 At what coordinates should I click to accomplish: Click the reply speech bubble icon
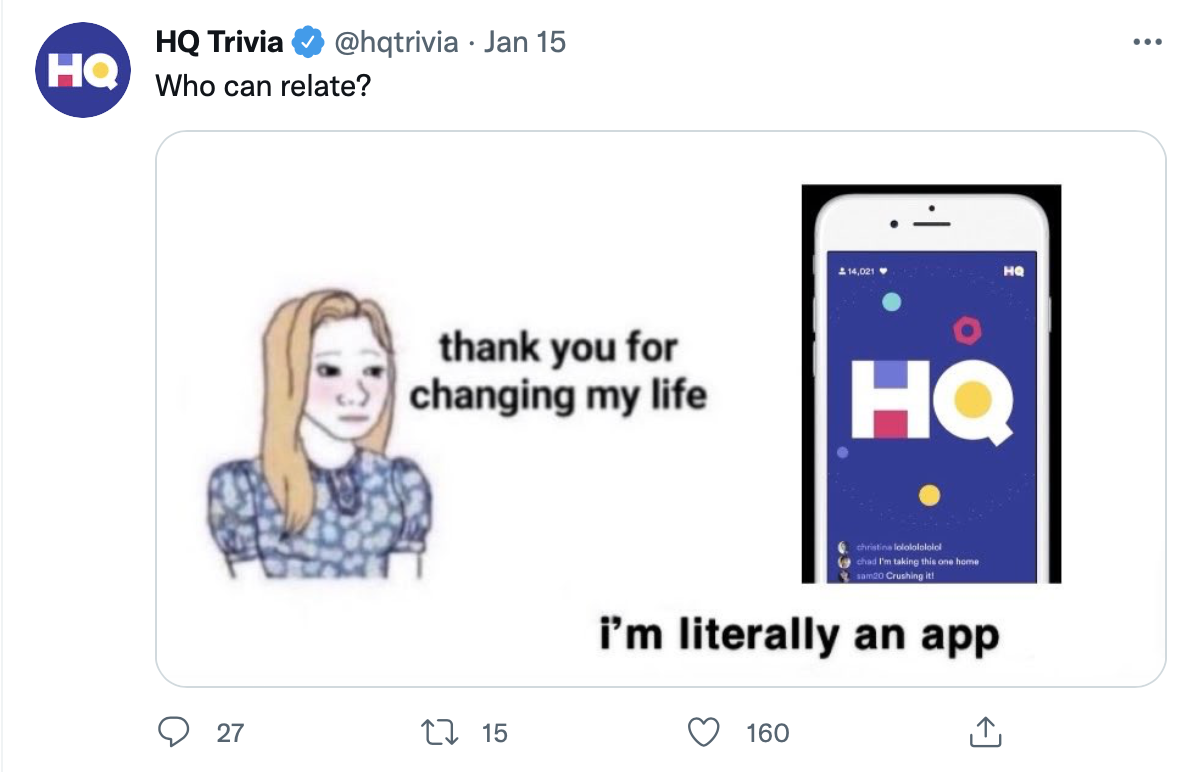(173, 732)
